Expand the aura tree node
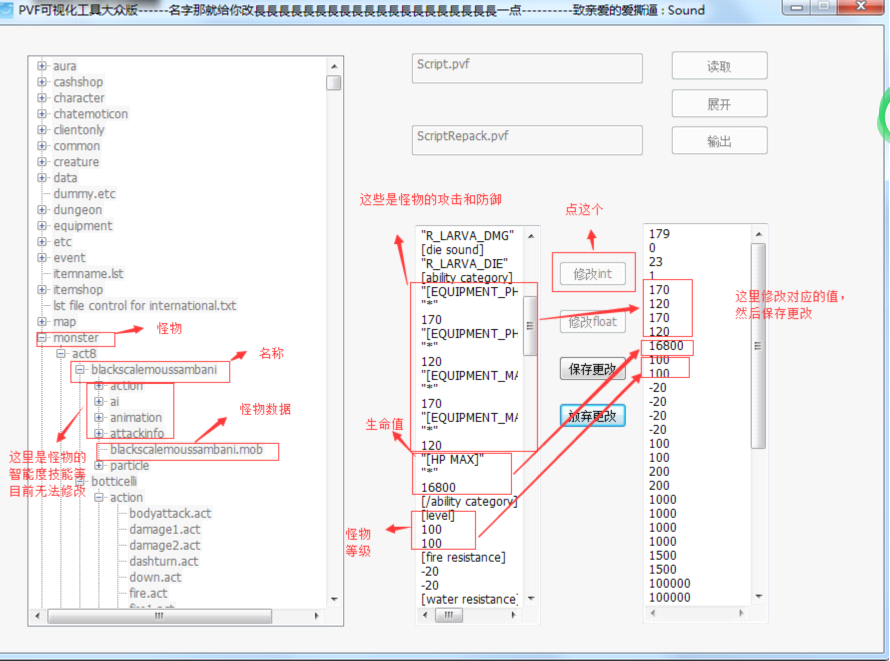 42,66
